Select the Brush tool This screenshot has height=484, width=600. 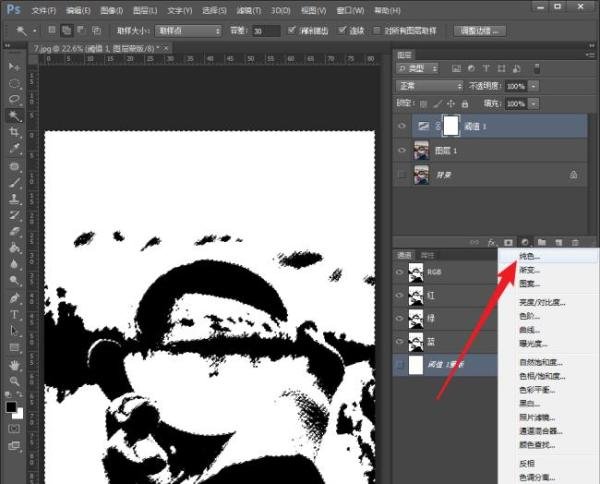(x=14, y=183)
